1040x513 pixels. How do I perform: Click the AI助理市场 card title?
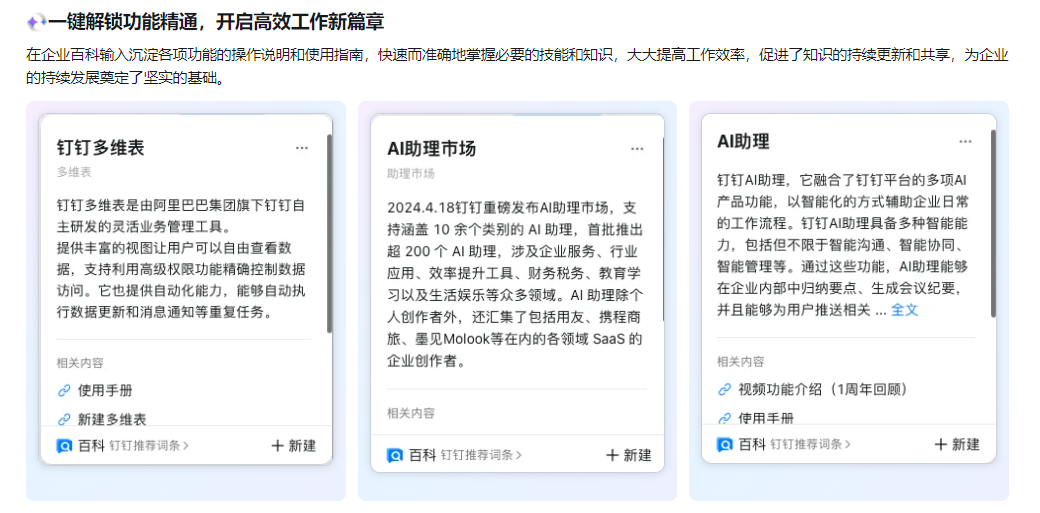coord(431,149)
